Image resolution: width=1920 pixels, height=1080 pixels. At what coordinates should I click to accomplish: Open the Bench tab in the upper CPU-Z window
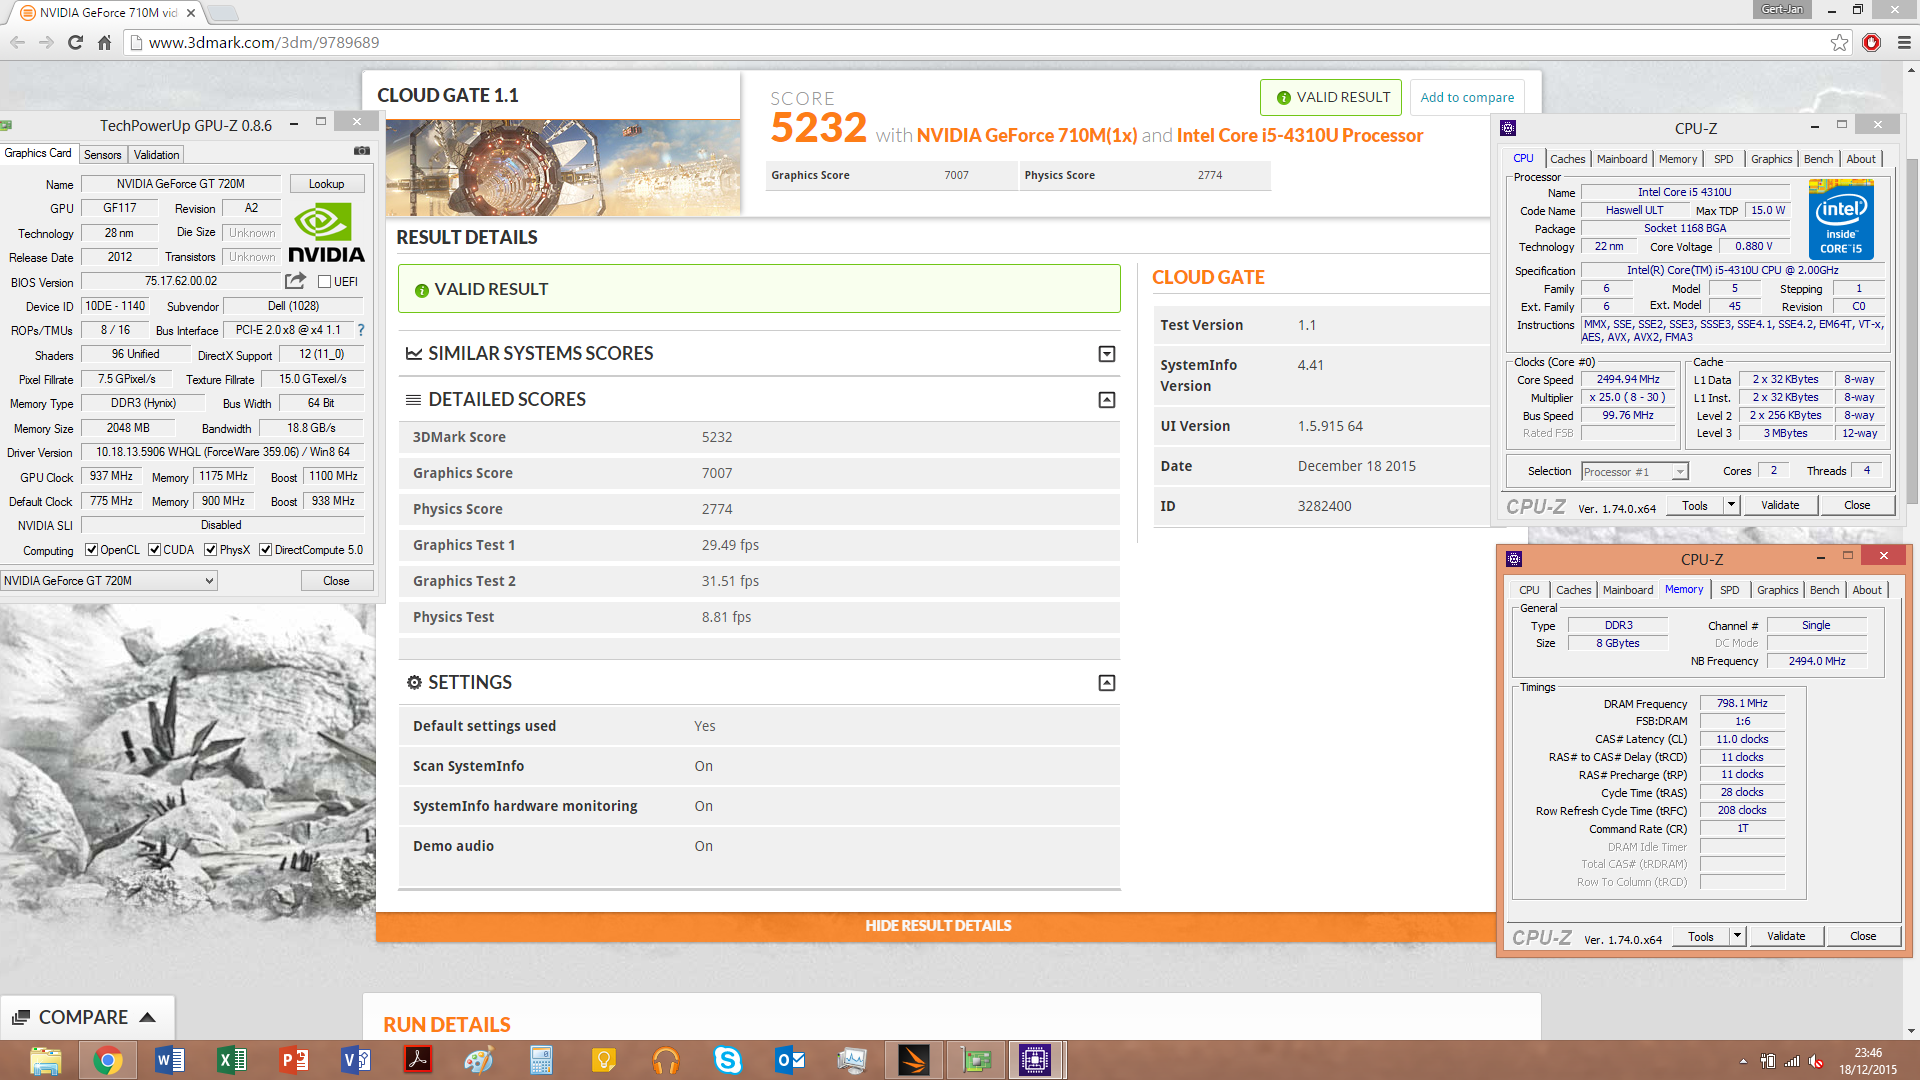click(1818, 159)
